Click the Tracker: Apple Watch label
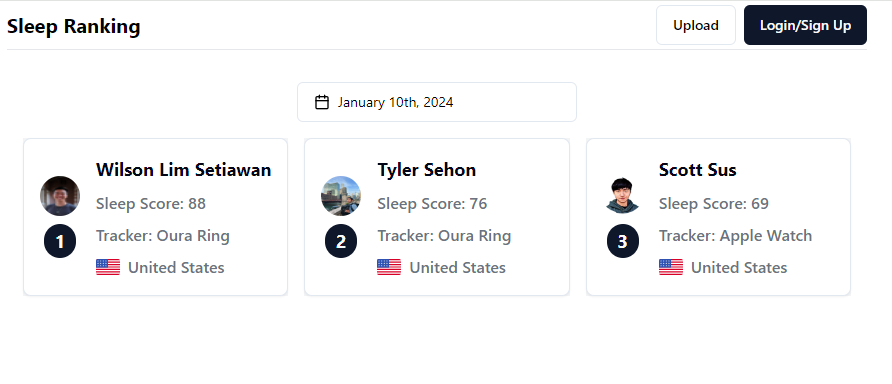The height and width of the screenshot is (384, 892). [736, 236]
